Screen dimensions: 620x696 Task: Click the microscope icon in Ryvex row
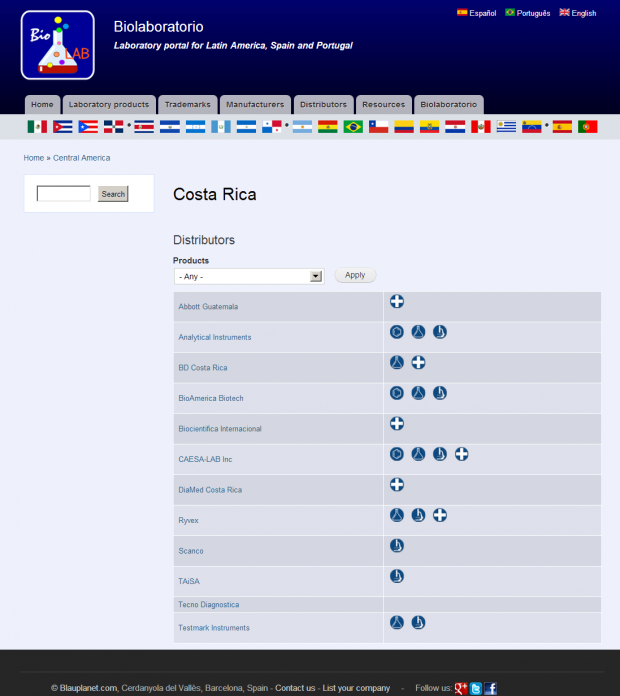(x=418, y=515)
